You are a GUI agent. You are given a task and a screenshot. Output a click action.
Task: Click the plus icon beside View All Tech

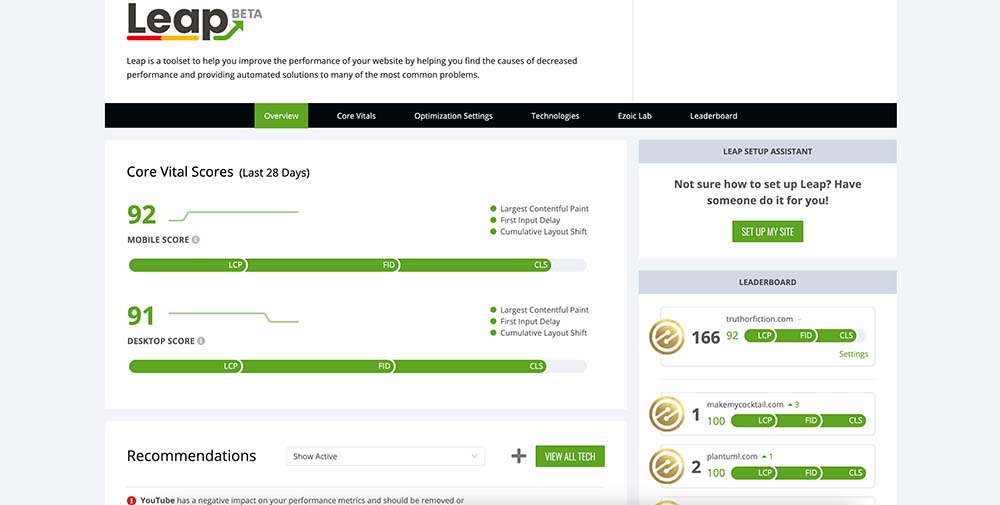tap(519, 456)
